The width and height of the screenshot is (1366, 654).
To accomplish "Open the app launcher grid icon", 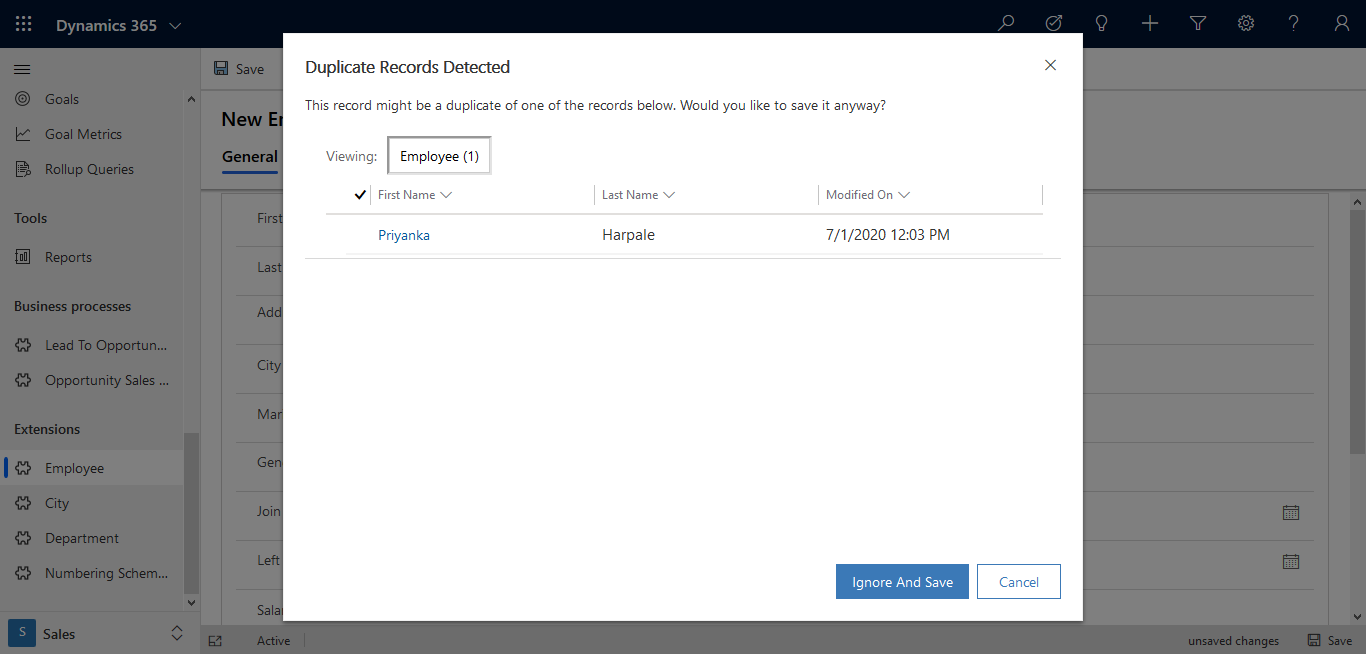I will [x=22, y=22].
